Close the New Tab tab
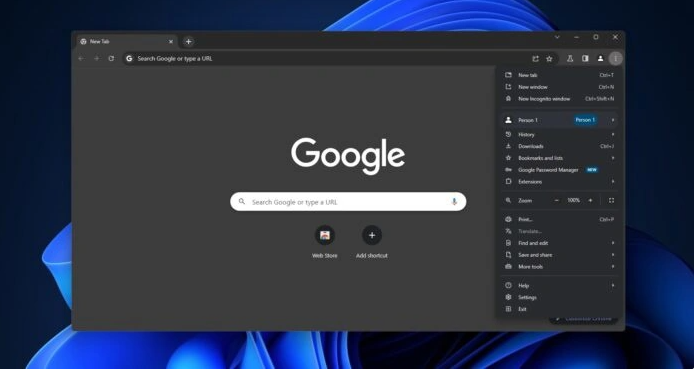 click(x=171, y=42)
